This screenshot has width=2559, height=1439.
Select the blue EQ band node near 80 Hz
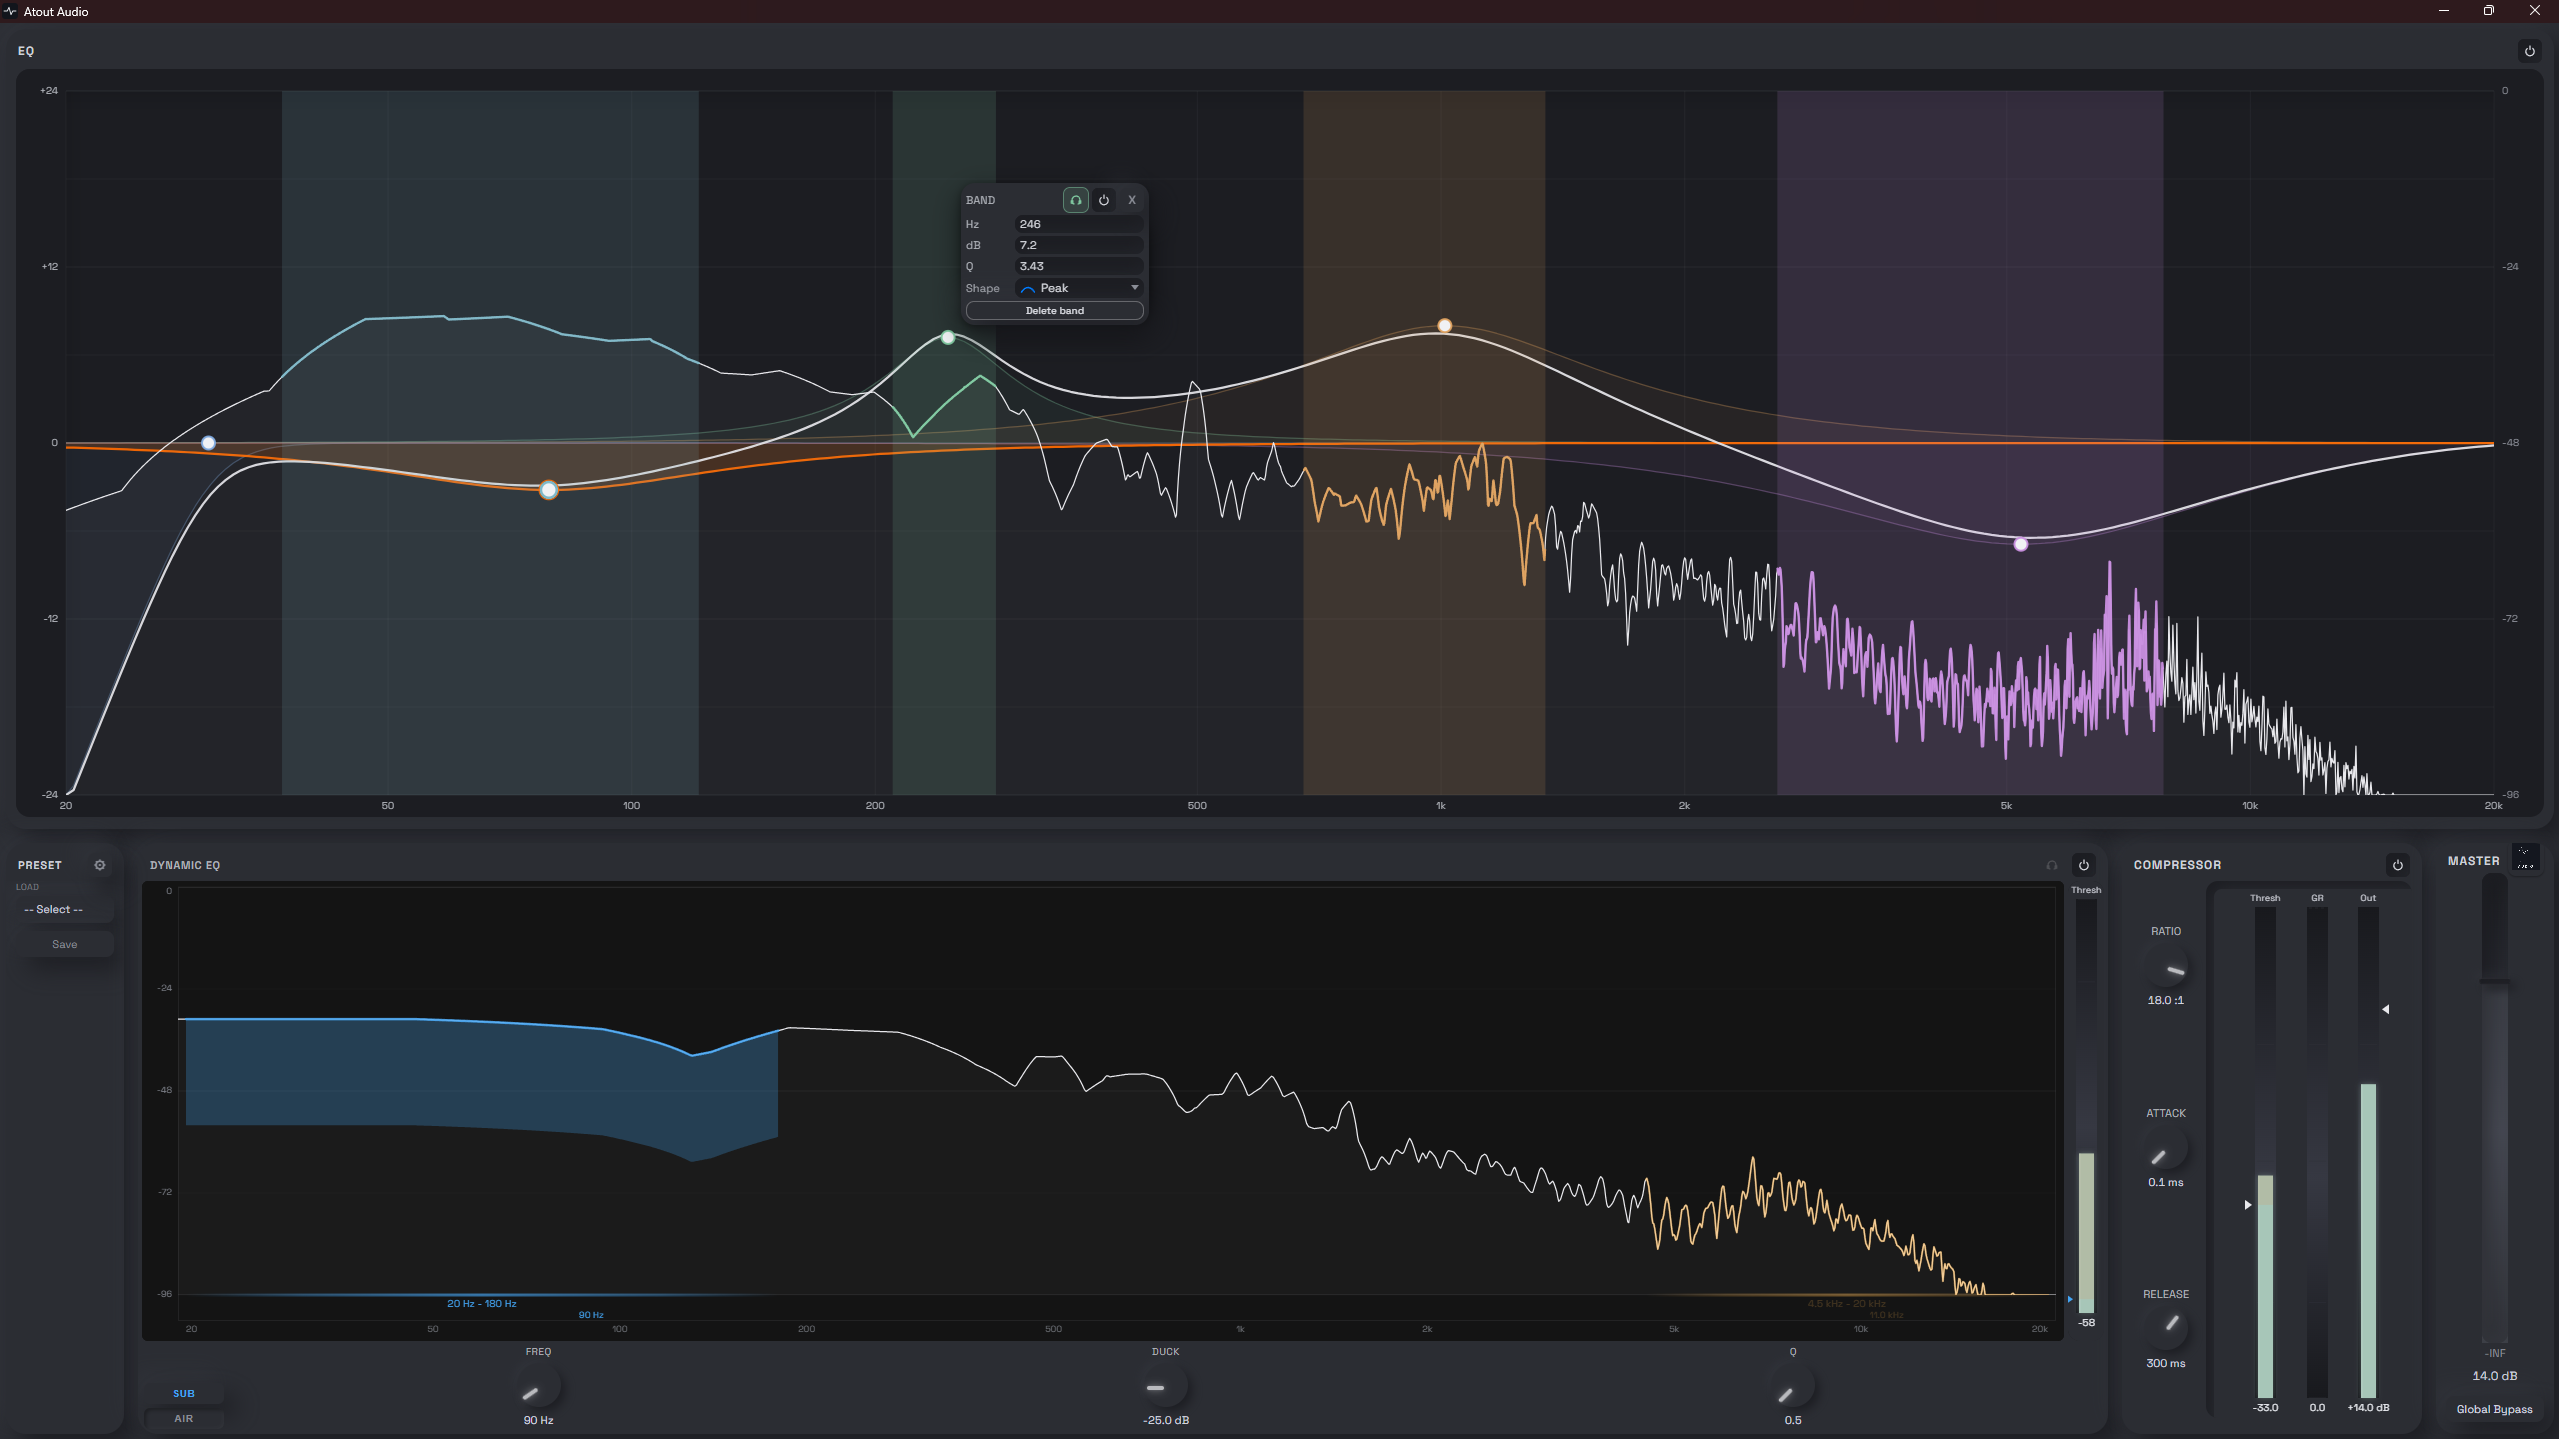(x=548, y=490)
